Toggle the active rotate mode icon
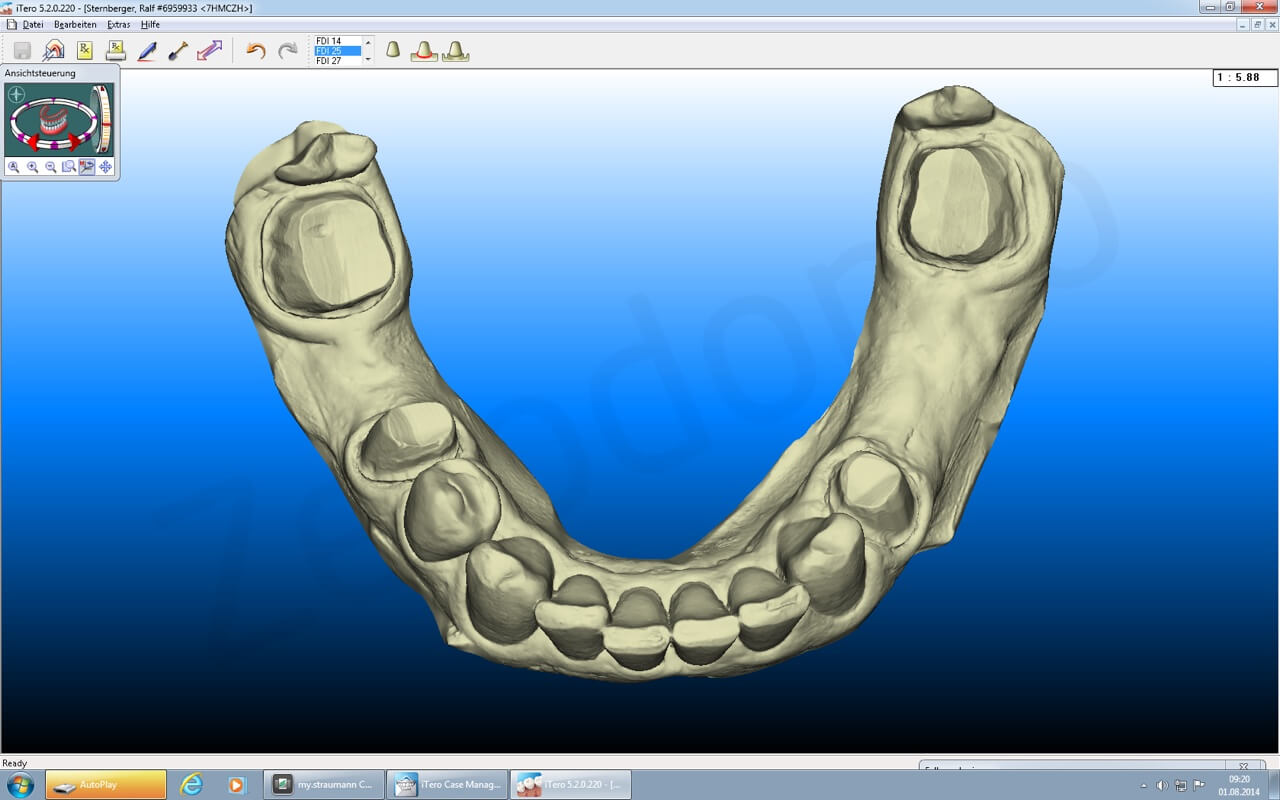The image size is (1280, 800). 87,167
